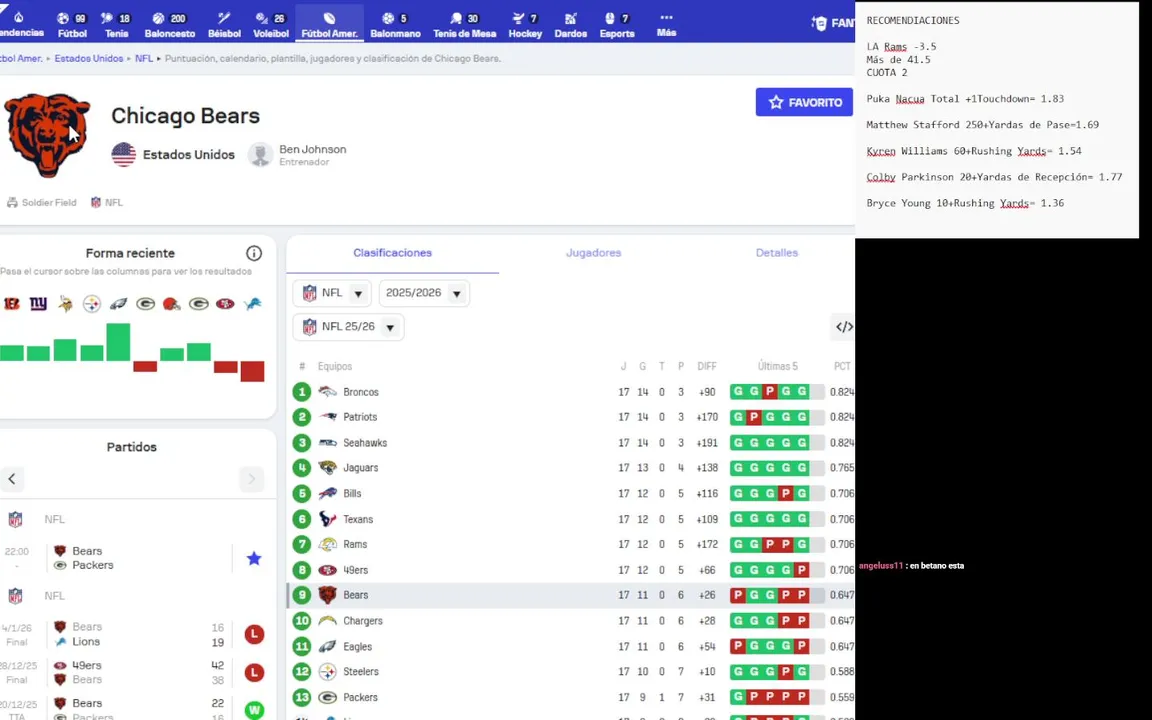The width and height of the screenshot is (1152, 720).
Task: Open the Béisbol sport category
Action: (224, 25)
